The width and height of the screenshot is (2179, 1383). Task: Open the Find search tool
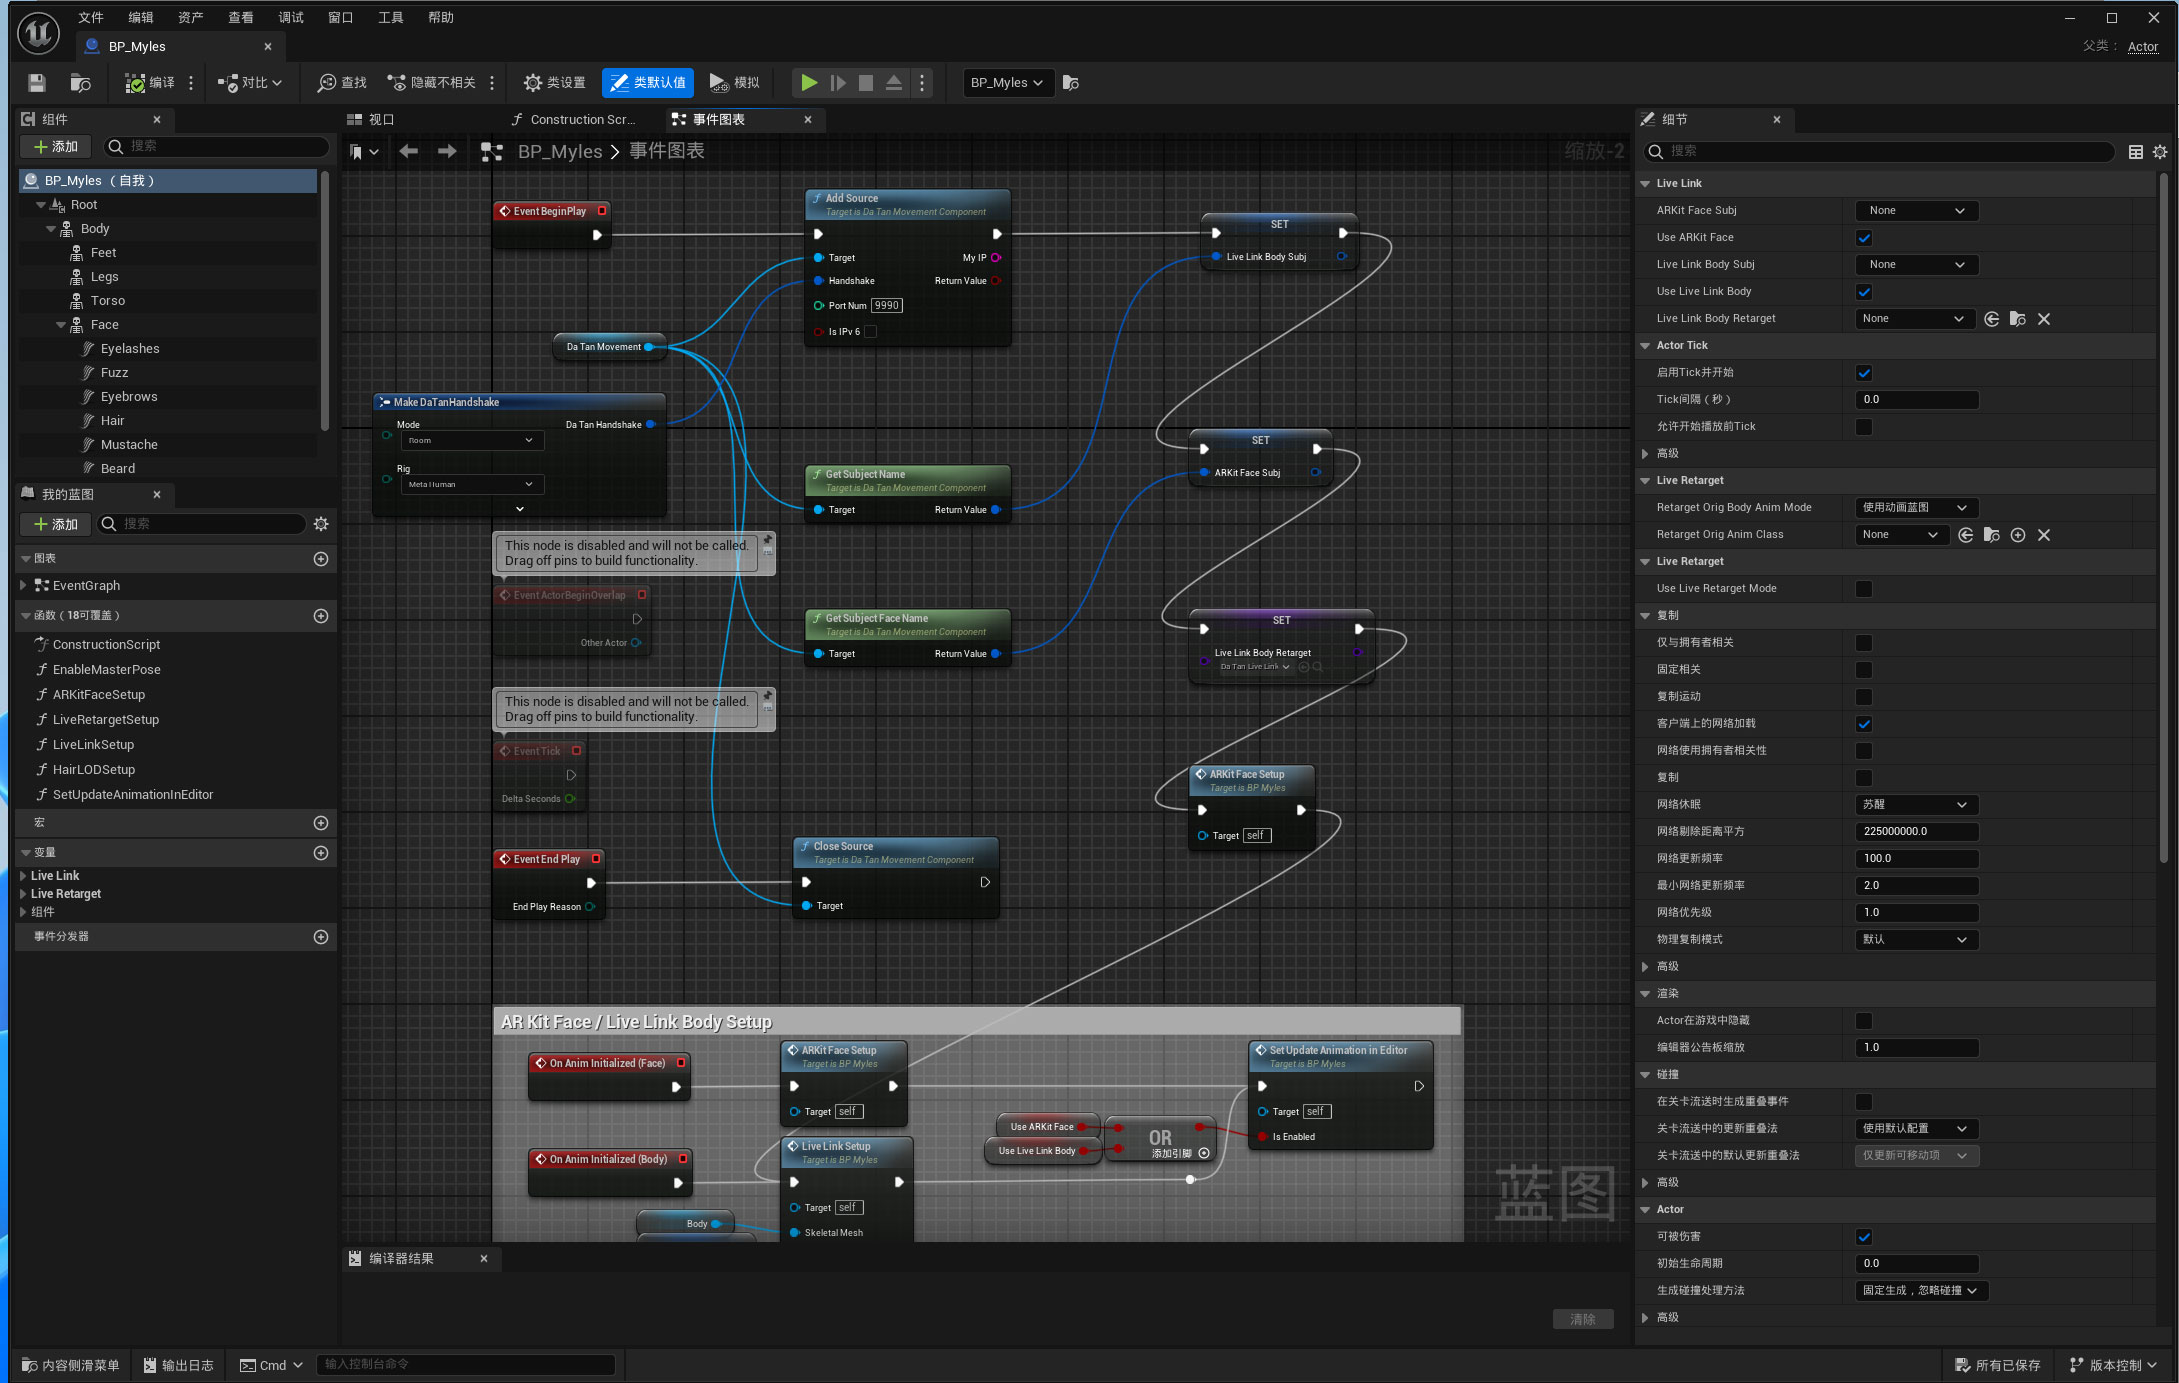coord(342,83)
